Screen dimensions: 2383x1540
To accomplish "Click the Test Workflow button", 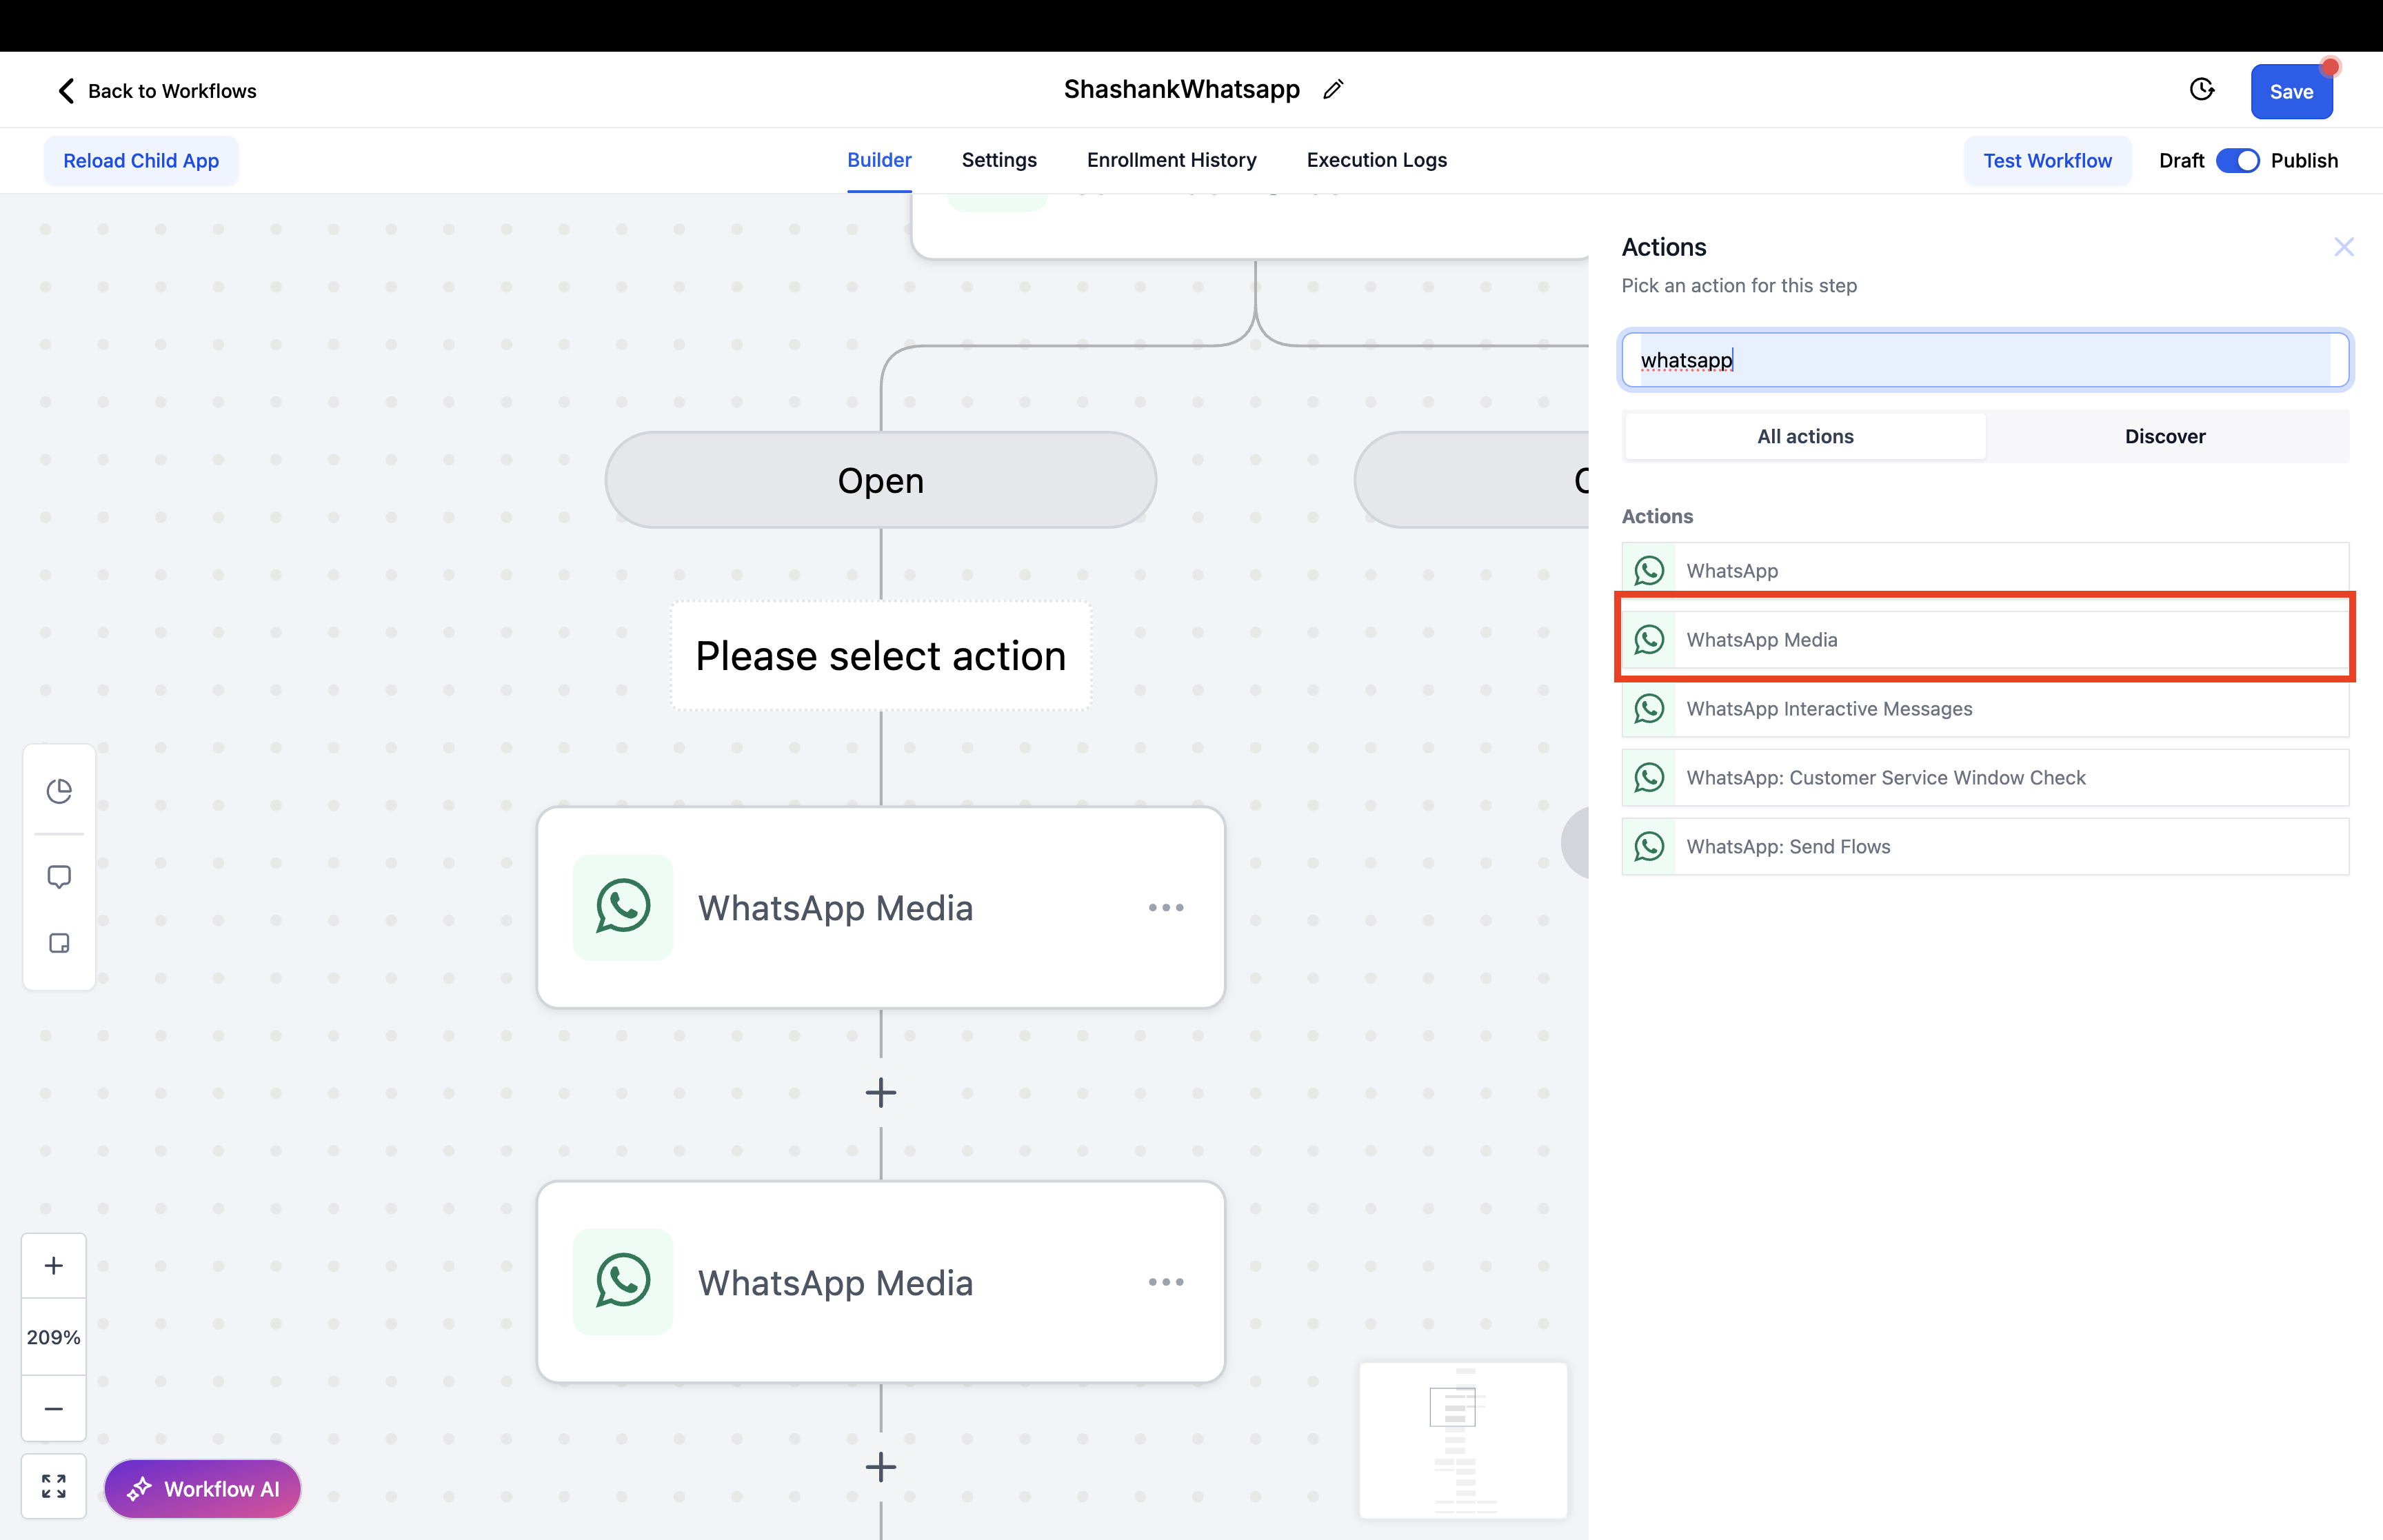I will point(2047,161).
